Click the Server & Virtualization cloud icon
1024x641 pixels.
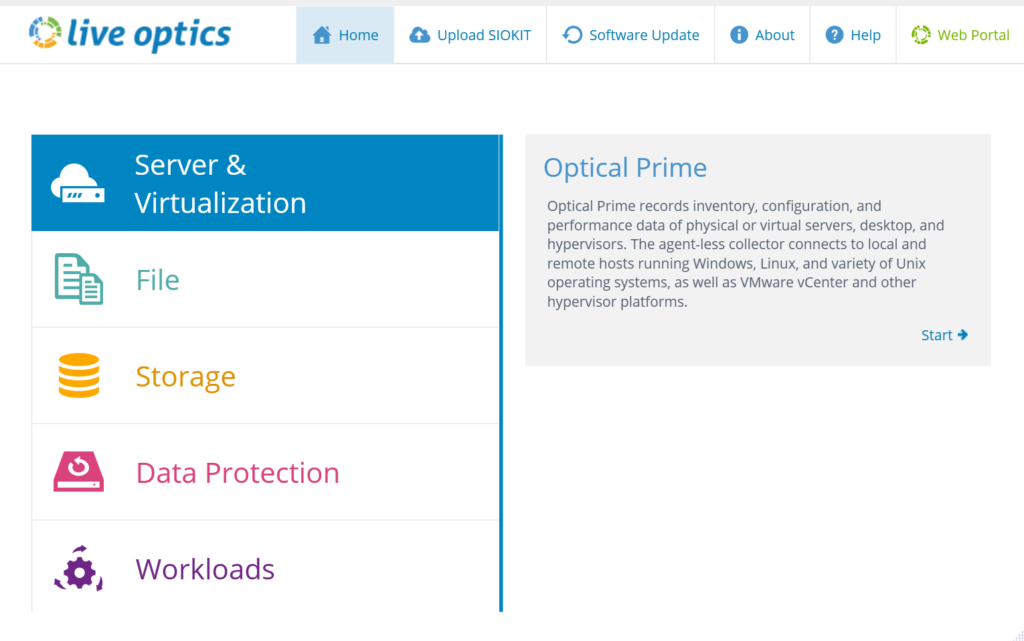(x=78, y=183)
